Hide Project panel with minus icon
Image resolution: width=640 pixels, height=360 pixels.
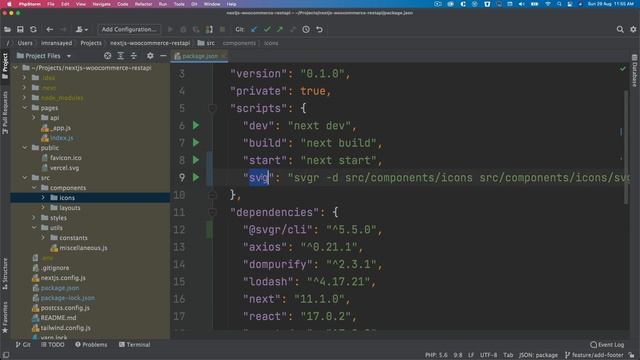pos(163,56)
